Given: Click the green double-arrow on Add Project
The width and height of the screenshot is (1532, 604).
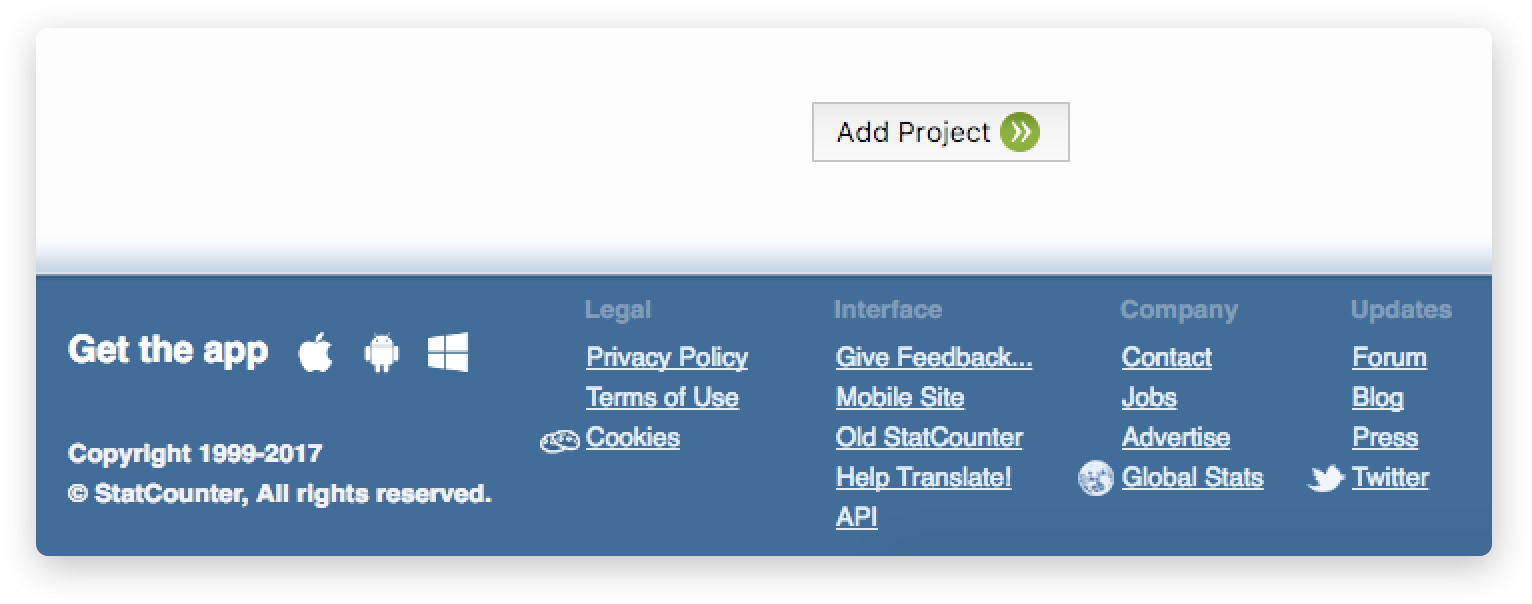Looking at the screenshot, I should (x=1020, y=131).
